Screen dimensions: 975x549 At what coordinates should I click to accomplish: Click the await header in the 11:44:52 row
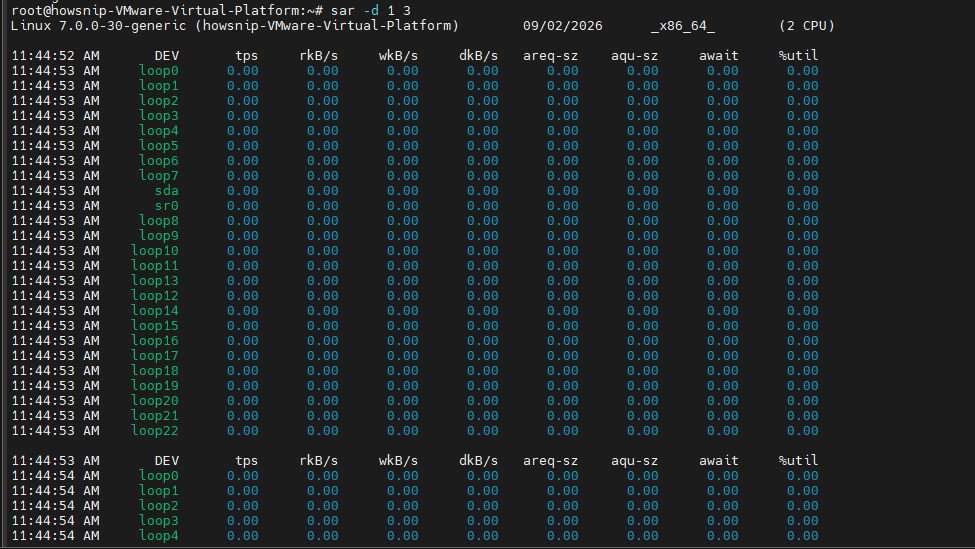pyautogui.click(x=719, y=55)
